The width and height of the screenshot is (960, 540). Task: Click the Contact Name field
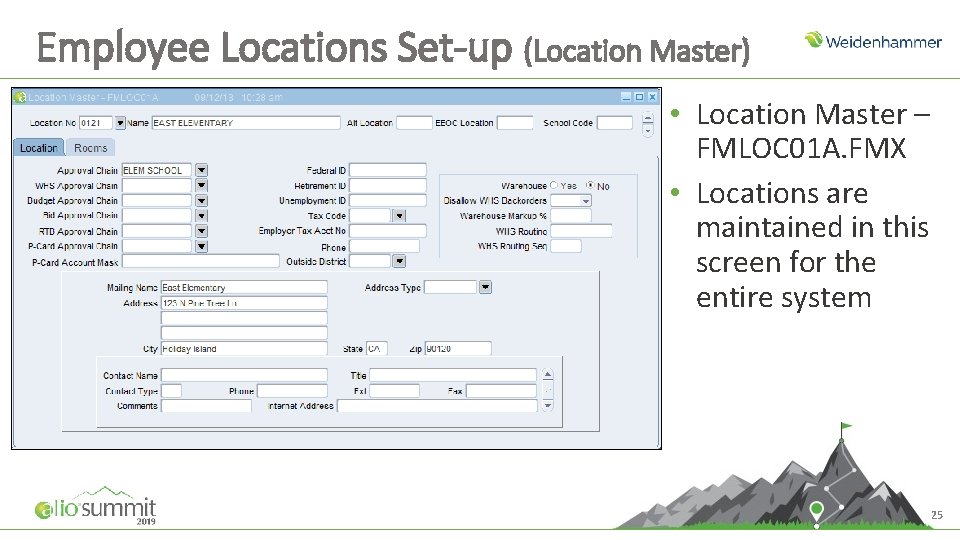point(244,375)
